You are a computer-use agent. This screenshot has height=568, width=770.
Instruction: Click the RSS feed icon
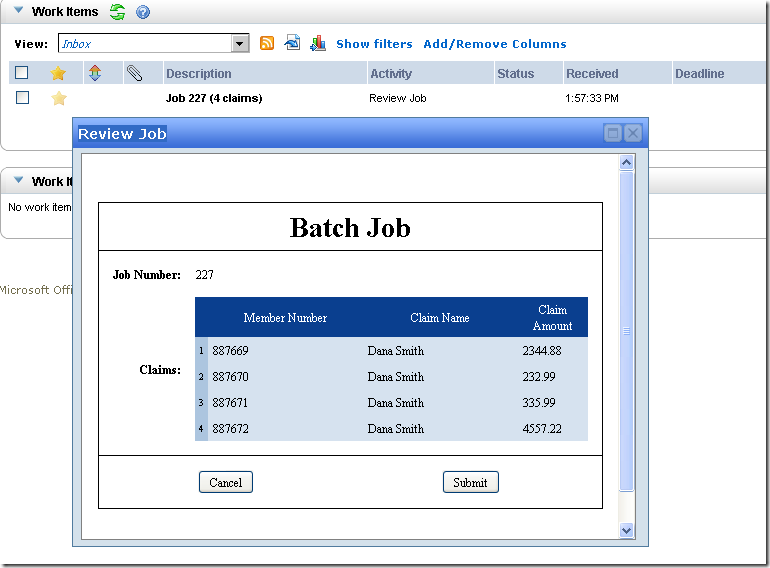267,43
